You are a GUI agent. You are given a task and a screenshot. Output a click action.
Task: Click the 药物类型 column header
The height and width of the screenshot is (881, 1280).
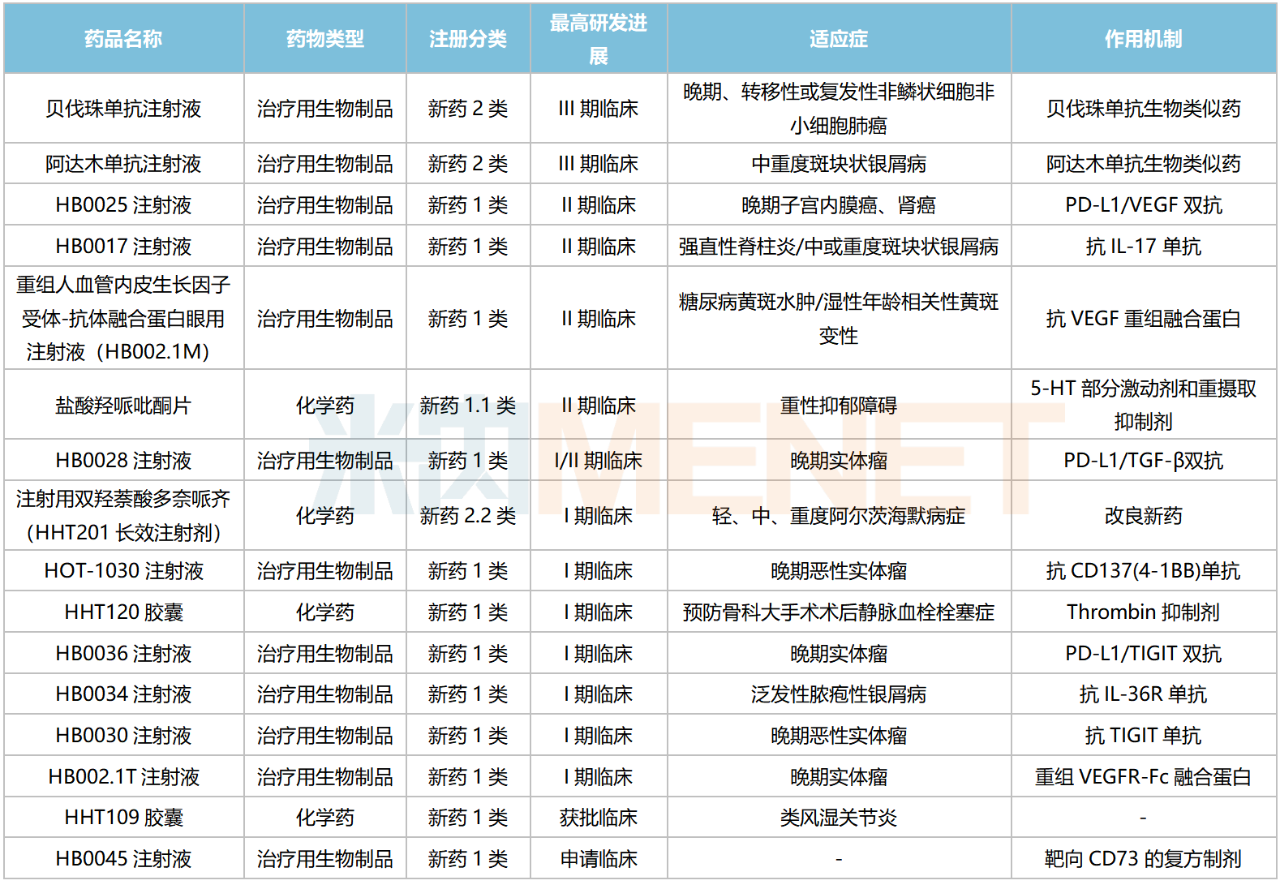tap(325, 40)
